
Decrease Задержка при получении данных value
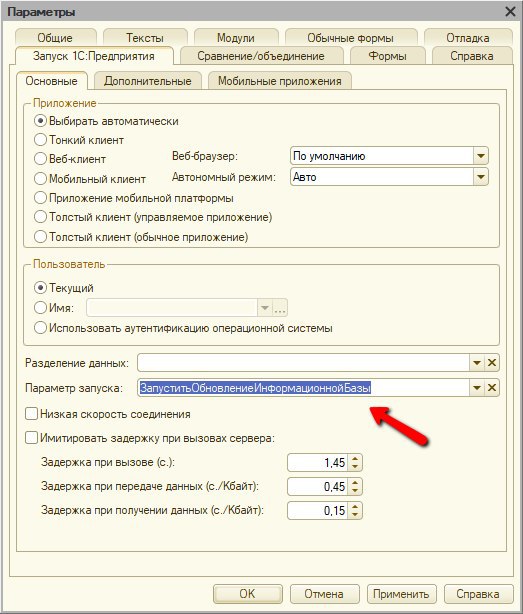(x=355, y=515)
